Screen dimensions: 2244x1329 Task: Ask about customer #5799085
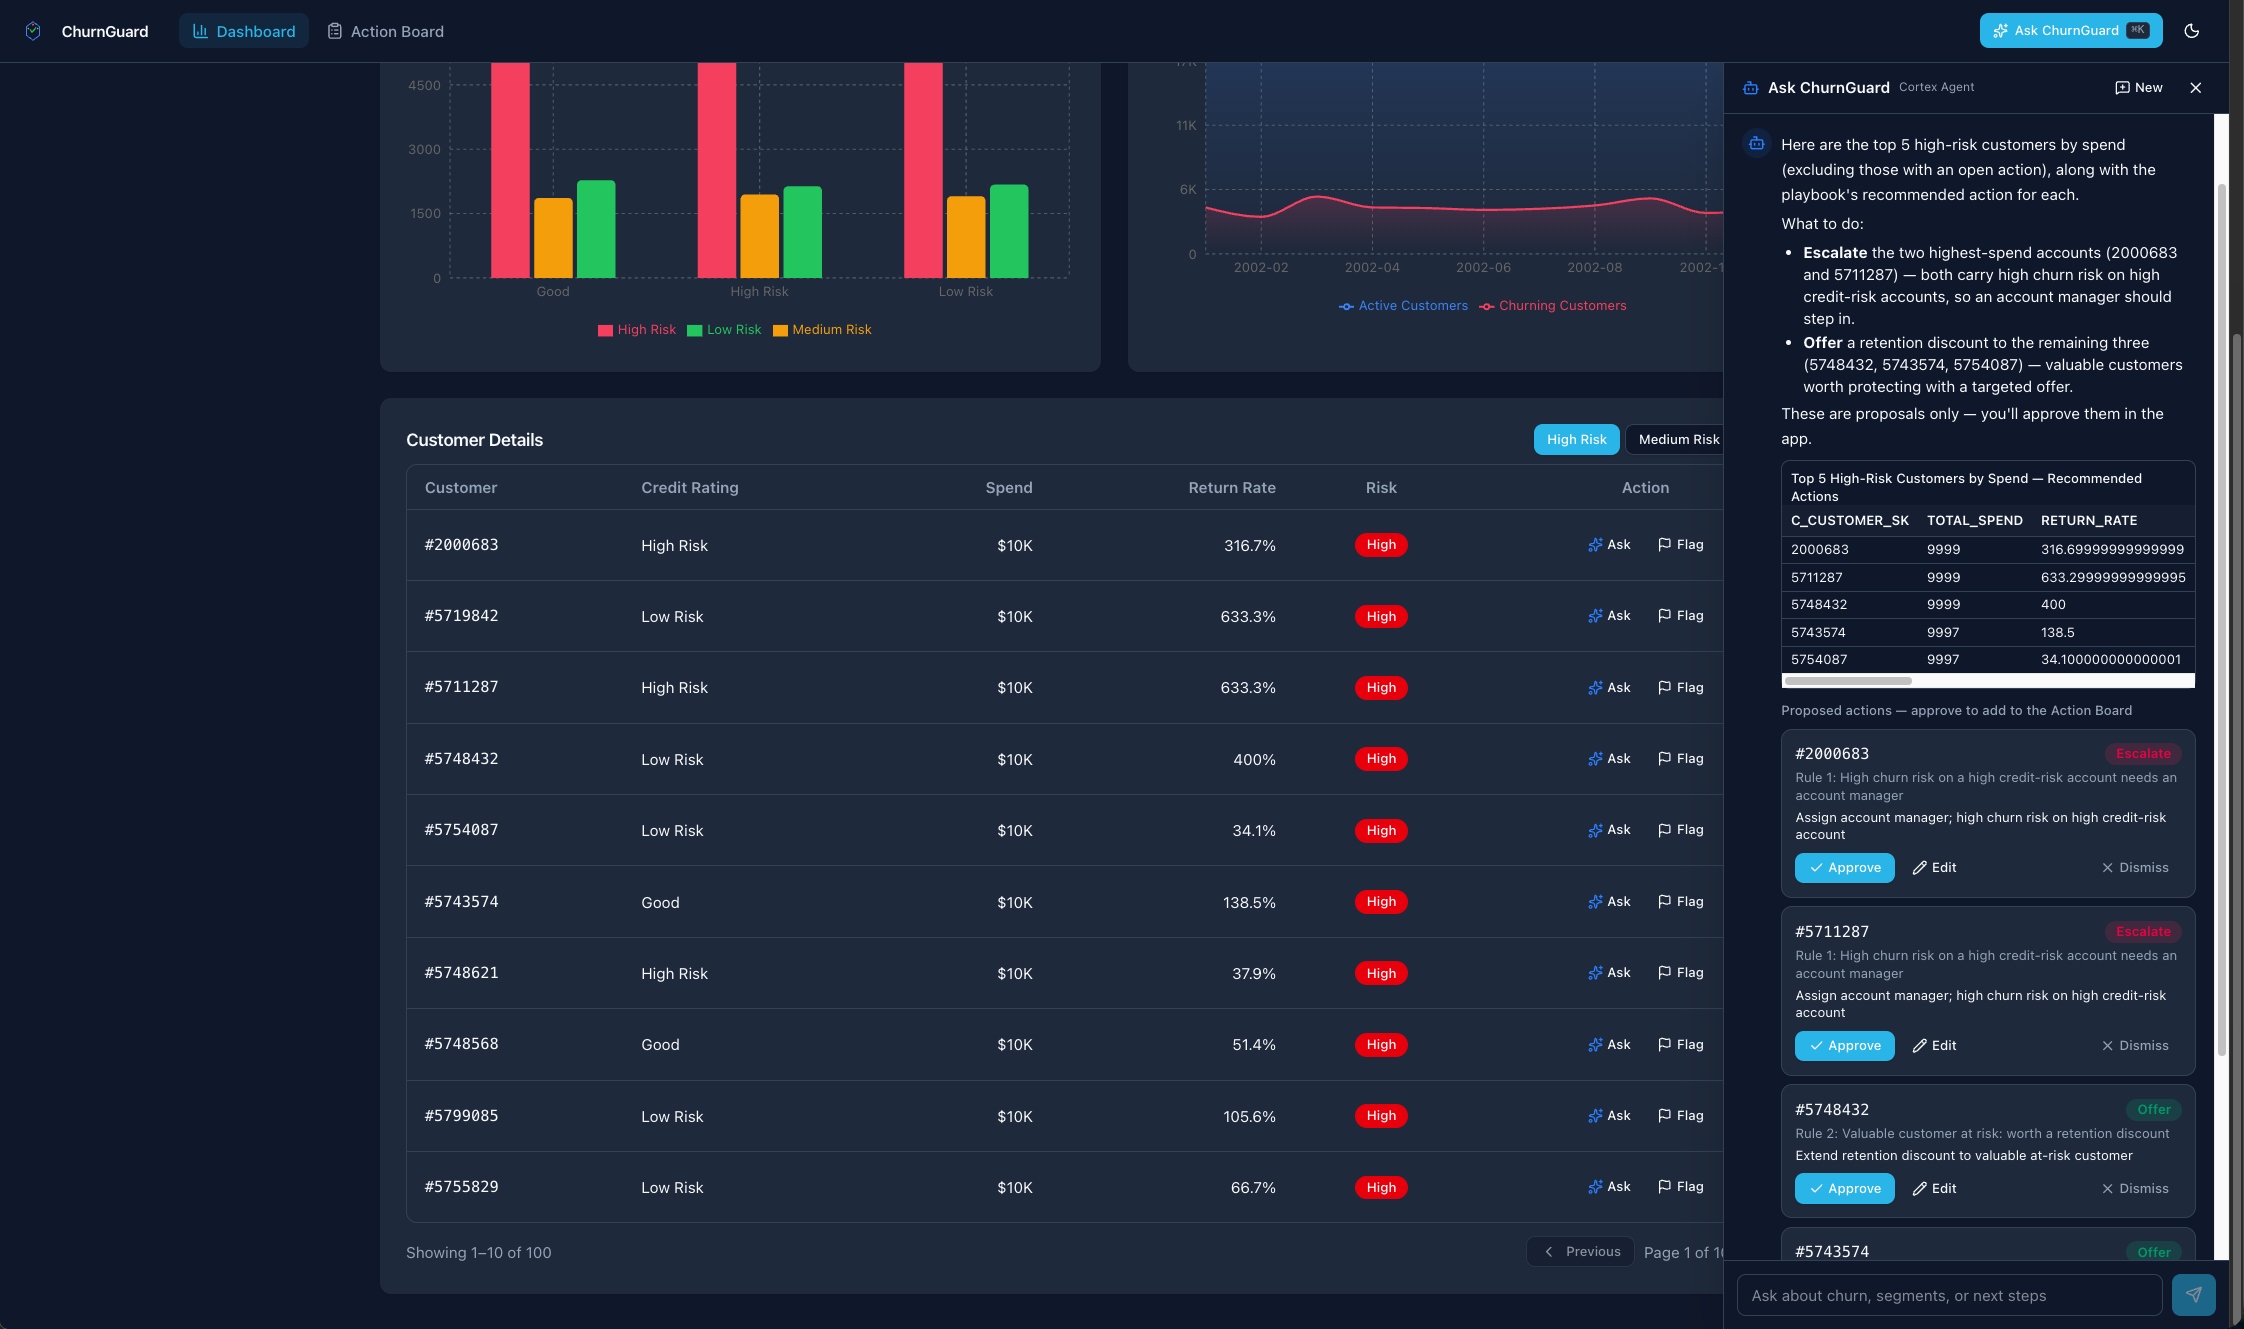(x=1609, y=1116)
